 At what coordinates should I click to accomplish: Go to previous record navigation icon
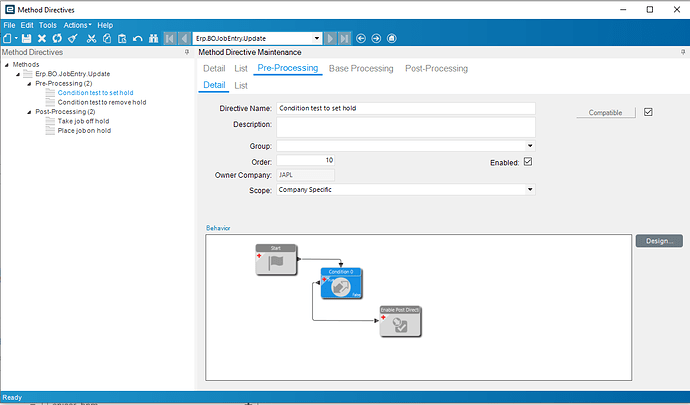click(x=185, y=38)
